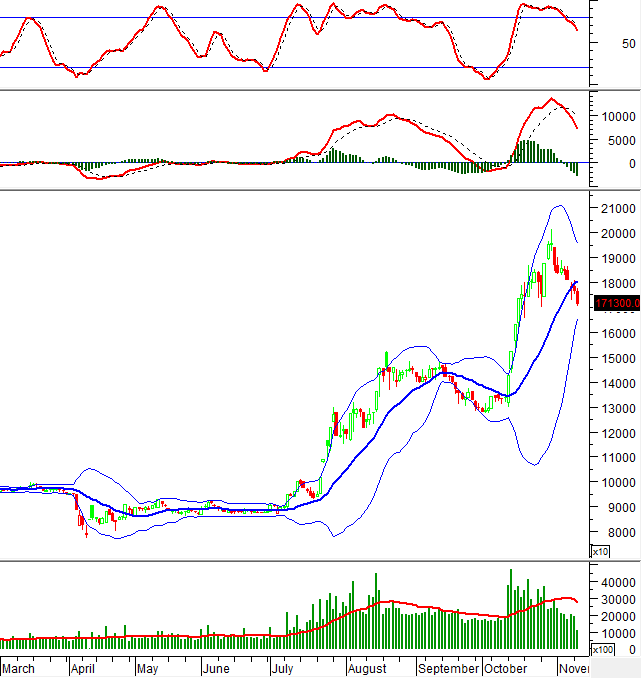Click the August label on time axis
This screenshot has width=641, height=678.
(370, 668)
